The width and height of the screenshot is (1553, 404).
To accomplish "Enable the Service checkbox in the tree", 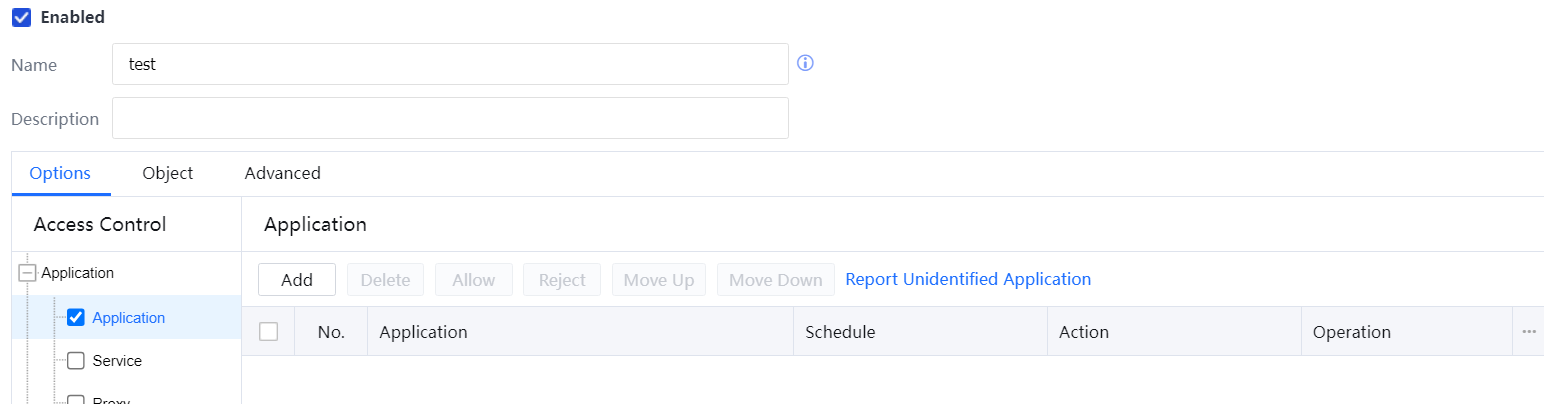I will (x=75, y=361).
